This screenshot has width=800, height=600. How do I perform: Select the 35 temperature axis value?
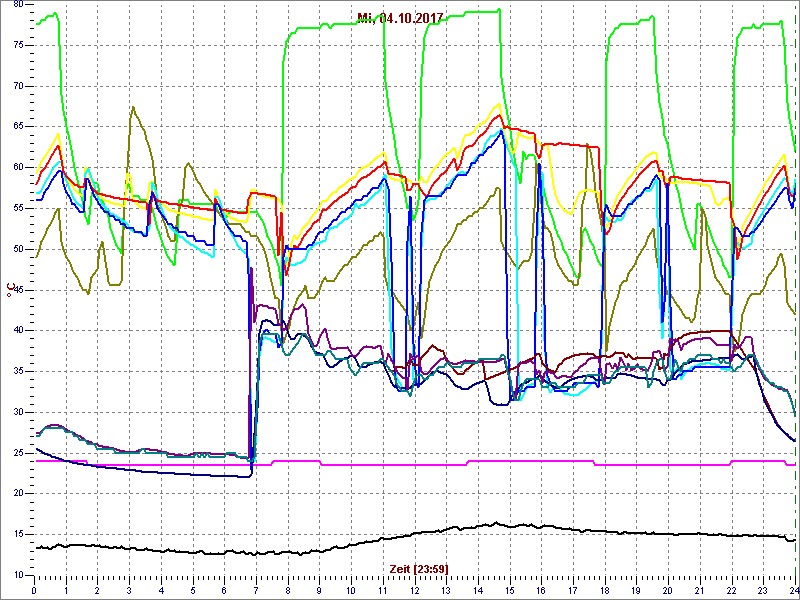[x=18, y=371]
